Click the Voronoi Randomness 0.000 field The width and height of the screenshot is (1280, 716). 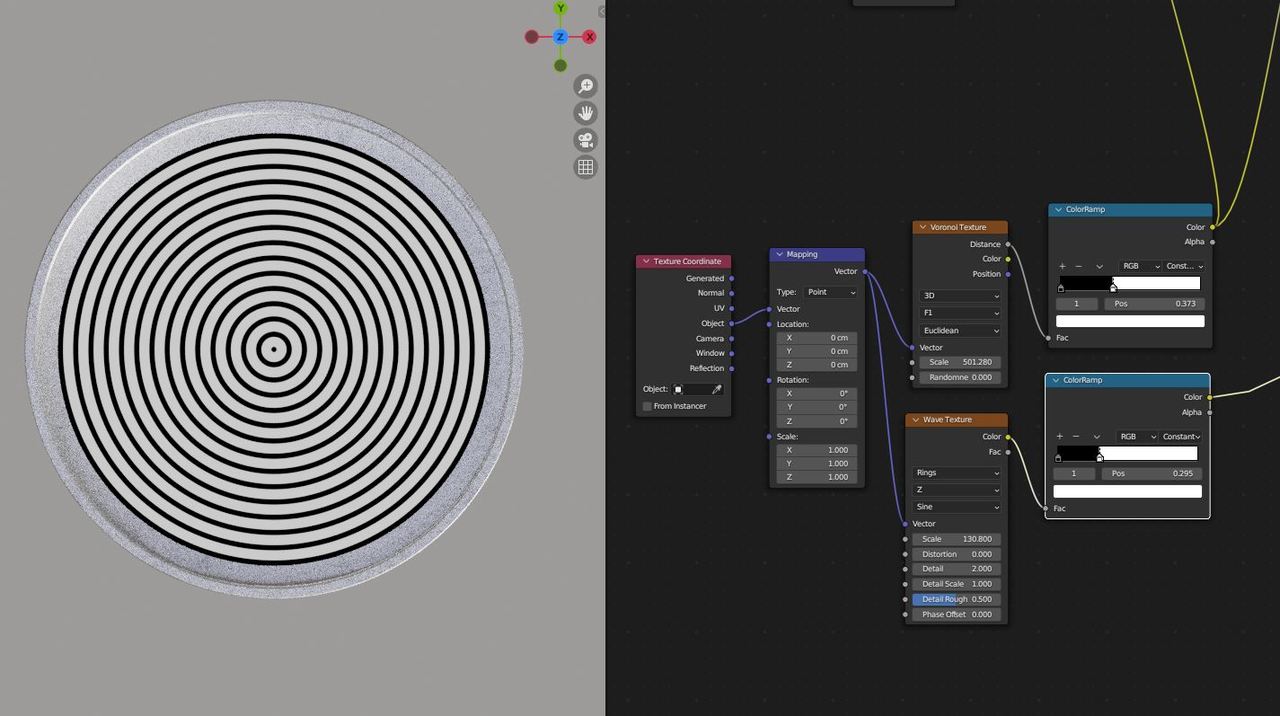click(x=960, y=377)
